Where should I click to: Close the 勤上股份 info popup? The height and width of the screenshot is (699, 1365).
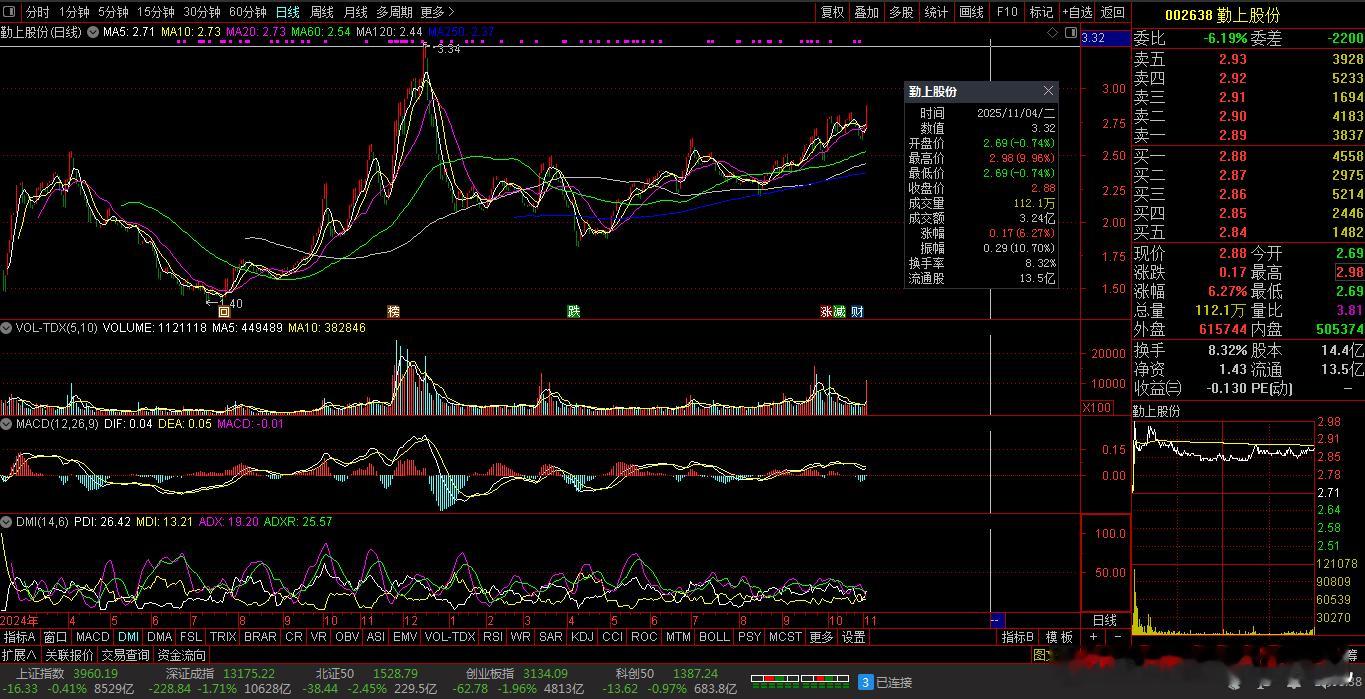point(1047,91)
